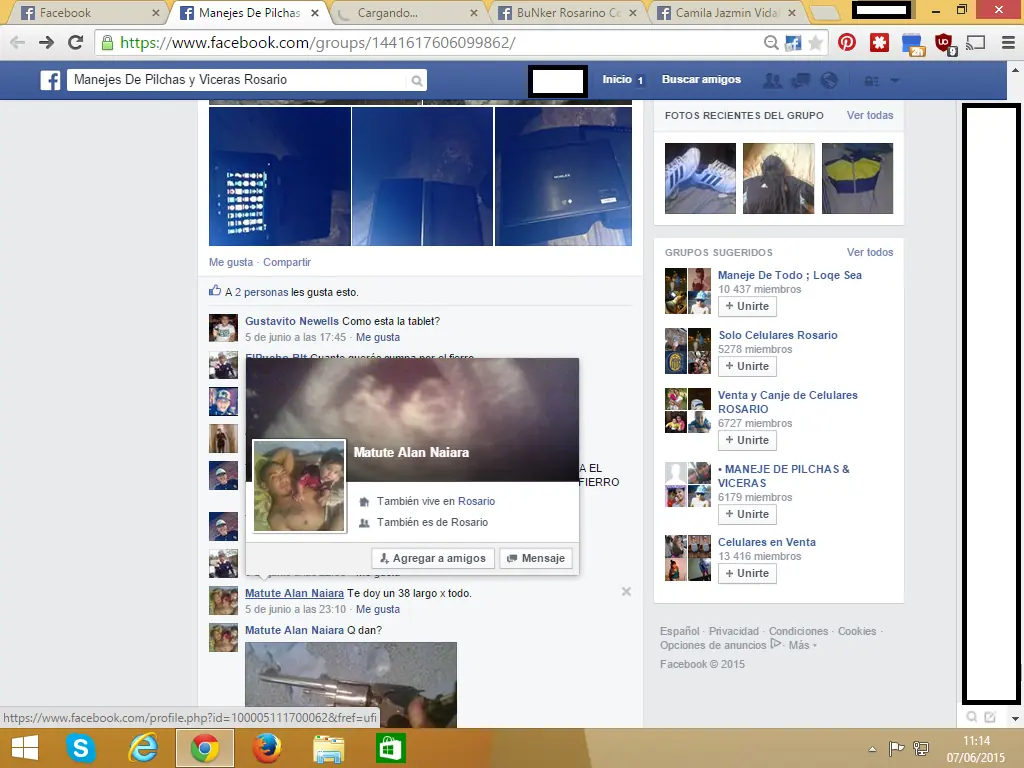Viewport: 1024px width, 768px height.
Task: Open Windows Store from the taskbar
Action: pos(390,748)
